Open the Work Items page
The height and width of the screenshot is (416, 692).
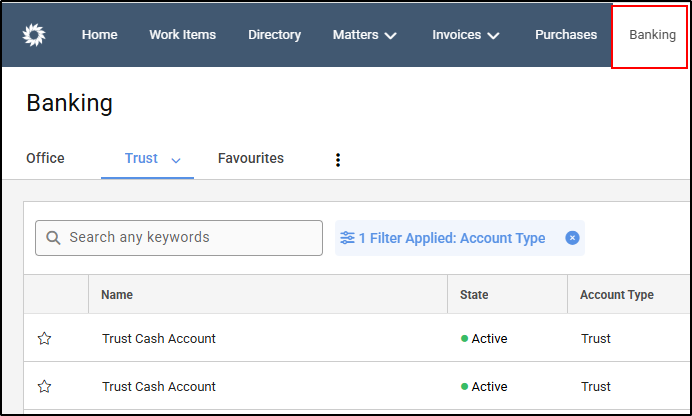[x=182, y=35]
